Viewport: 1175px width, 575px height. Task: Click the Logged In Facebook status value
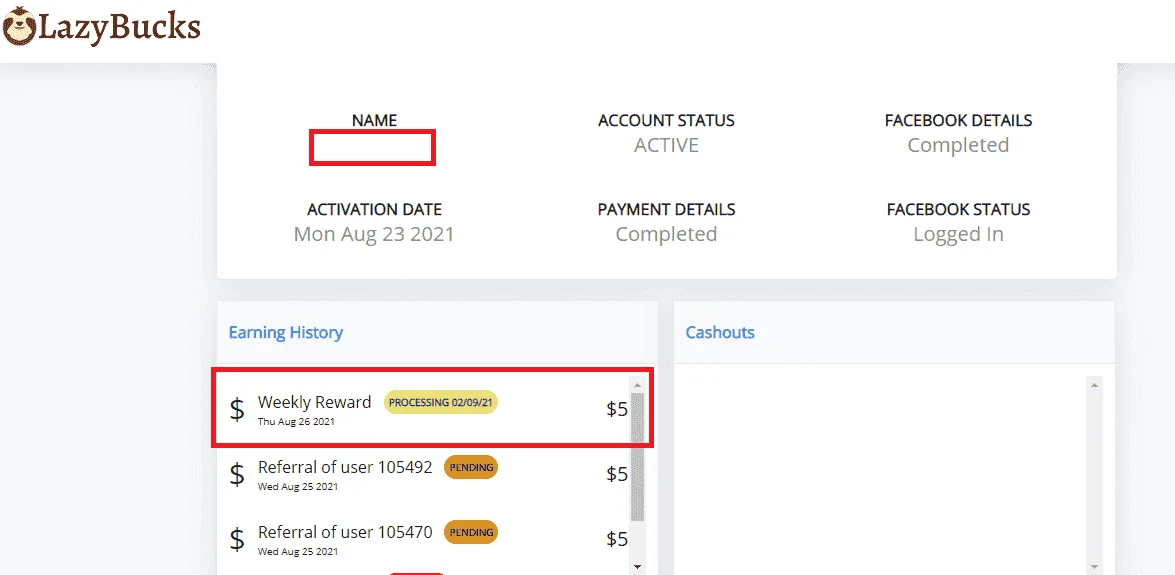tap(958, 234)
